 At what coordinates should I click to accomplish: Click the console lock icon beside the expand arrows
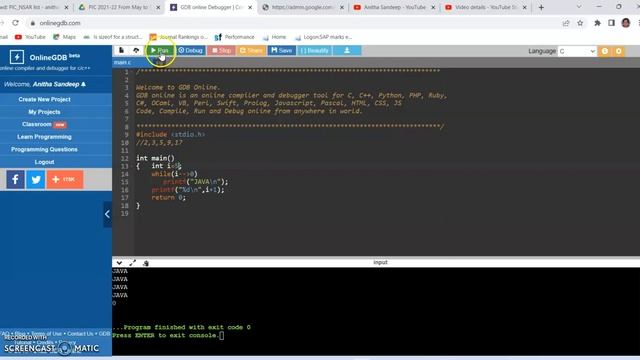(x=146, y=263)
